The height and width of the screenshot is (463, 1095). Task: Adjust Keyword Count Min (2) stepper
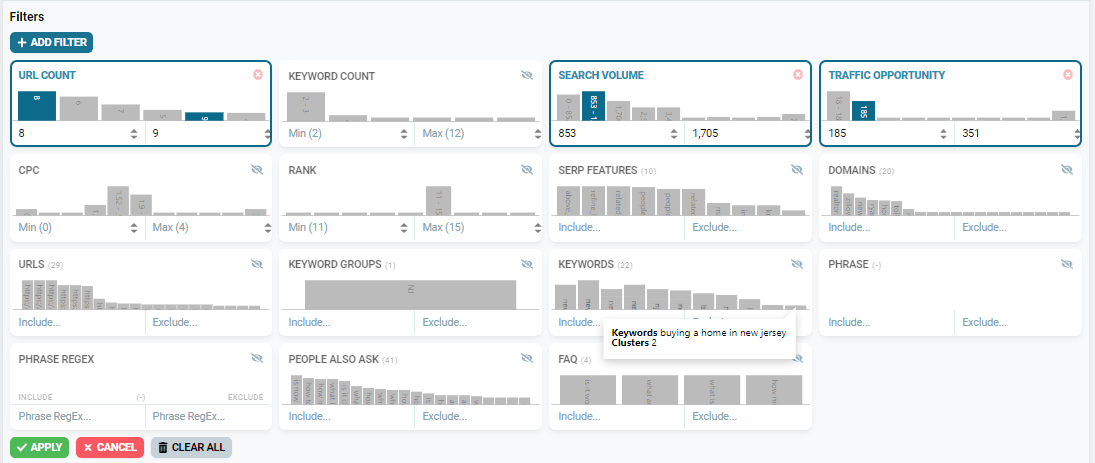point(404,133)
